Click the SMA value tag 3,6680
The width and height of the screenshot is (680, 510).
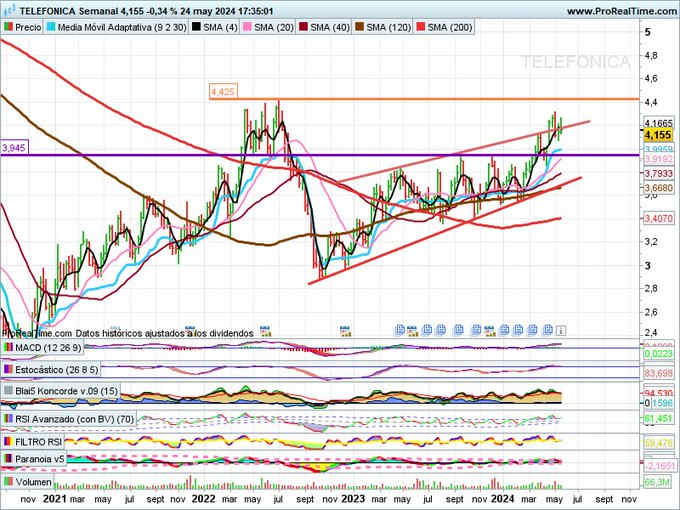(x=658, y=188)
